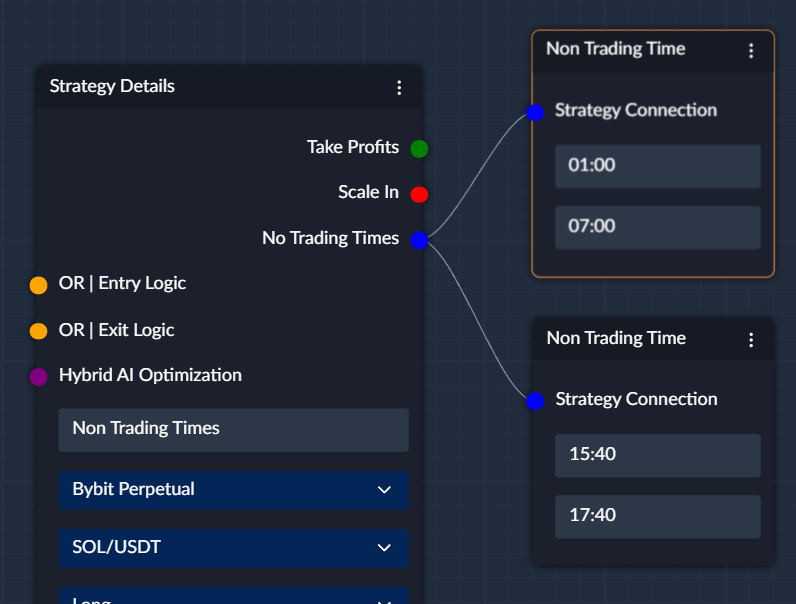Click the OR | Entry Logic label
796x604 pixels.
122,283
